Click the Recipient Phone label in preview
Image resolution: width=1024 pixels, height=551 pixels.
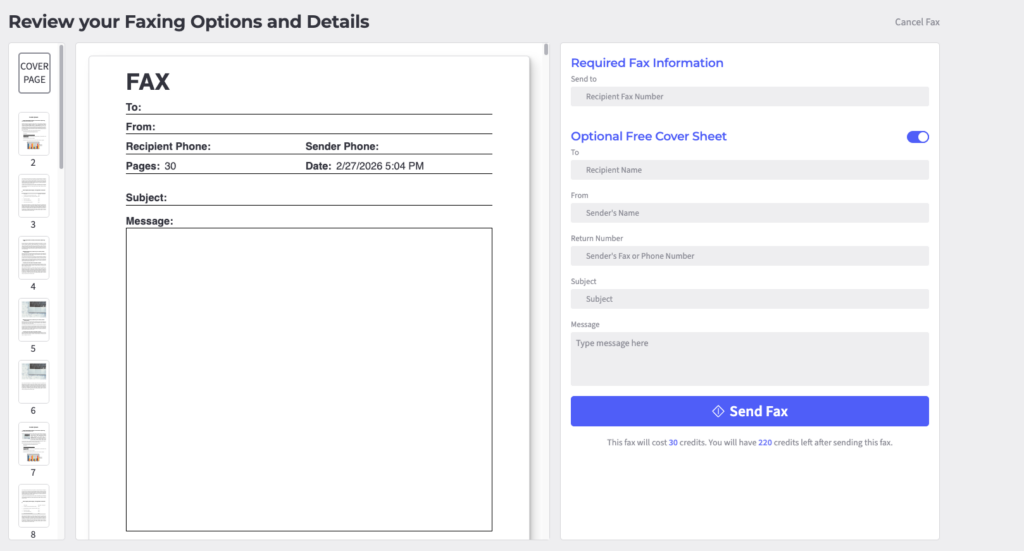pyautogui.click(x=168, y=147)
